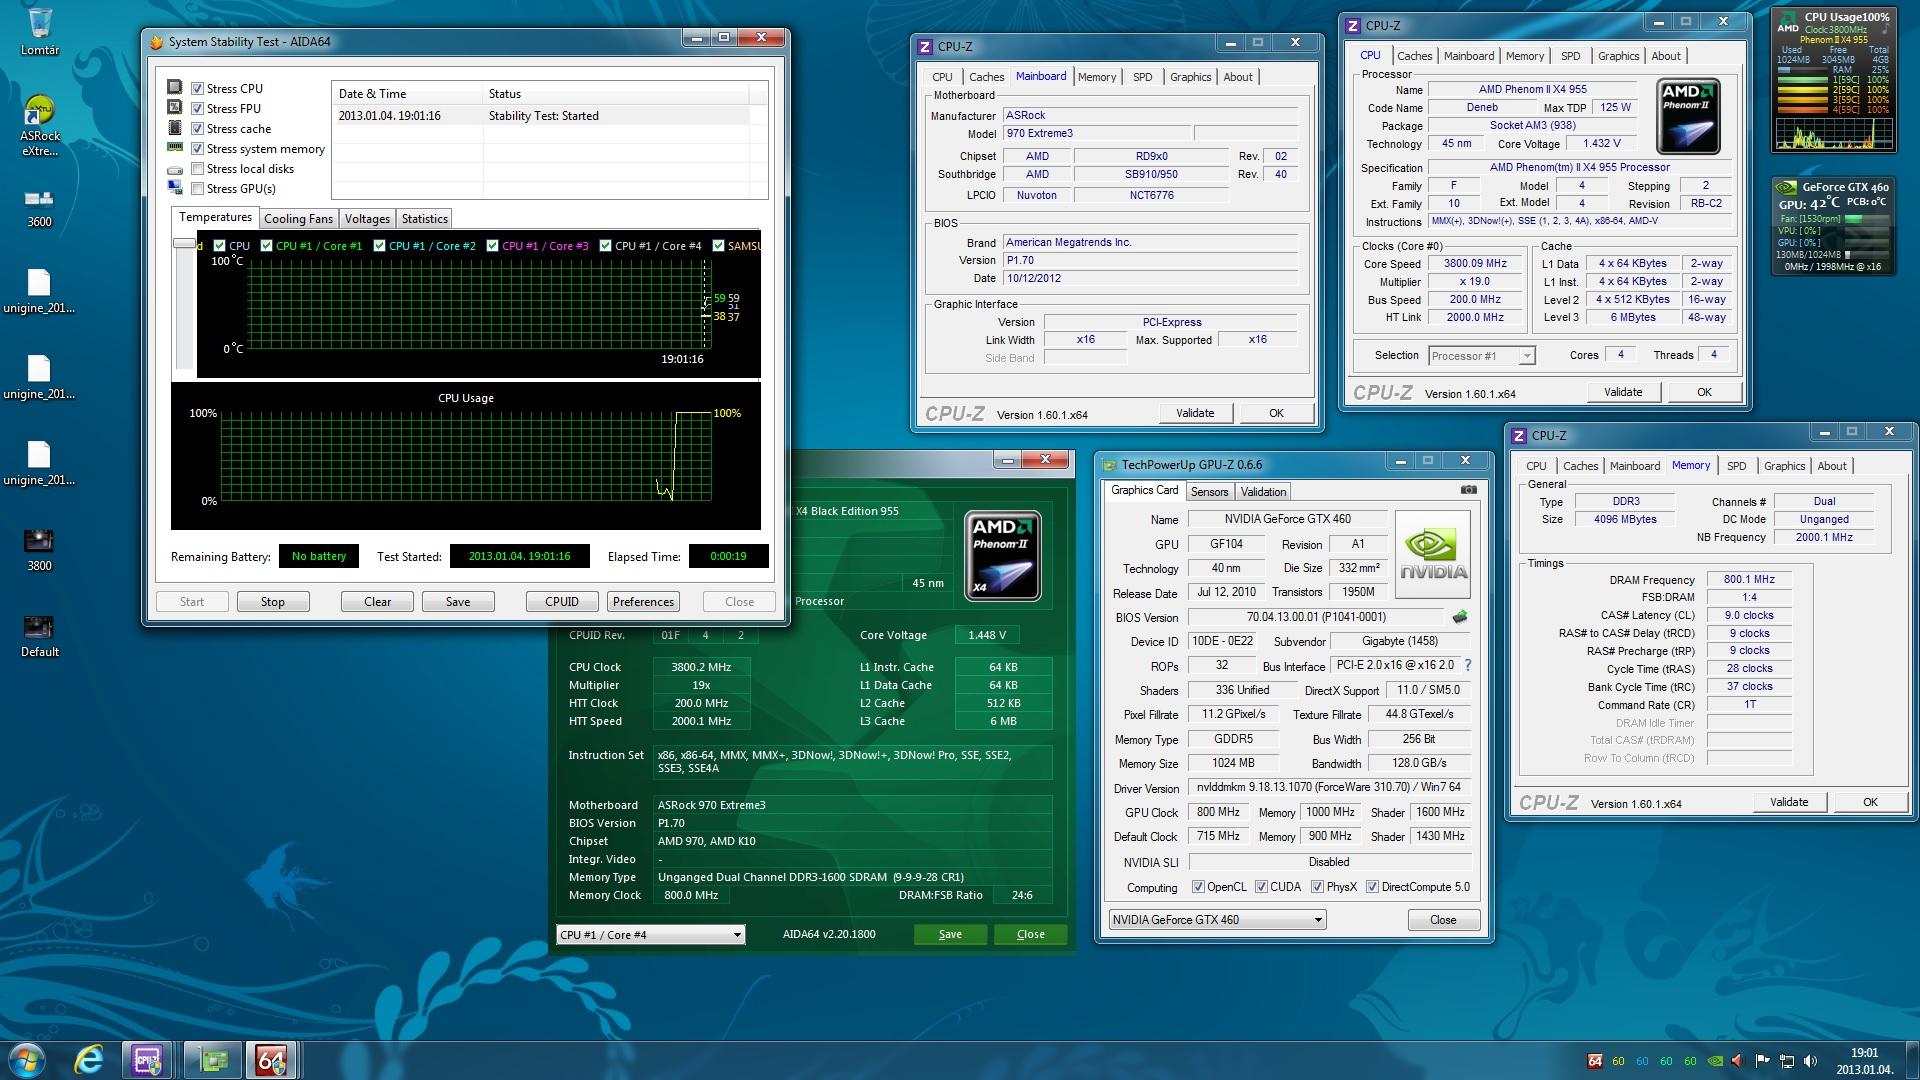This screenshot has width=1920, height=1080.
Task: Select the Default desktop icon
Action: [40, 636]
